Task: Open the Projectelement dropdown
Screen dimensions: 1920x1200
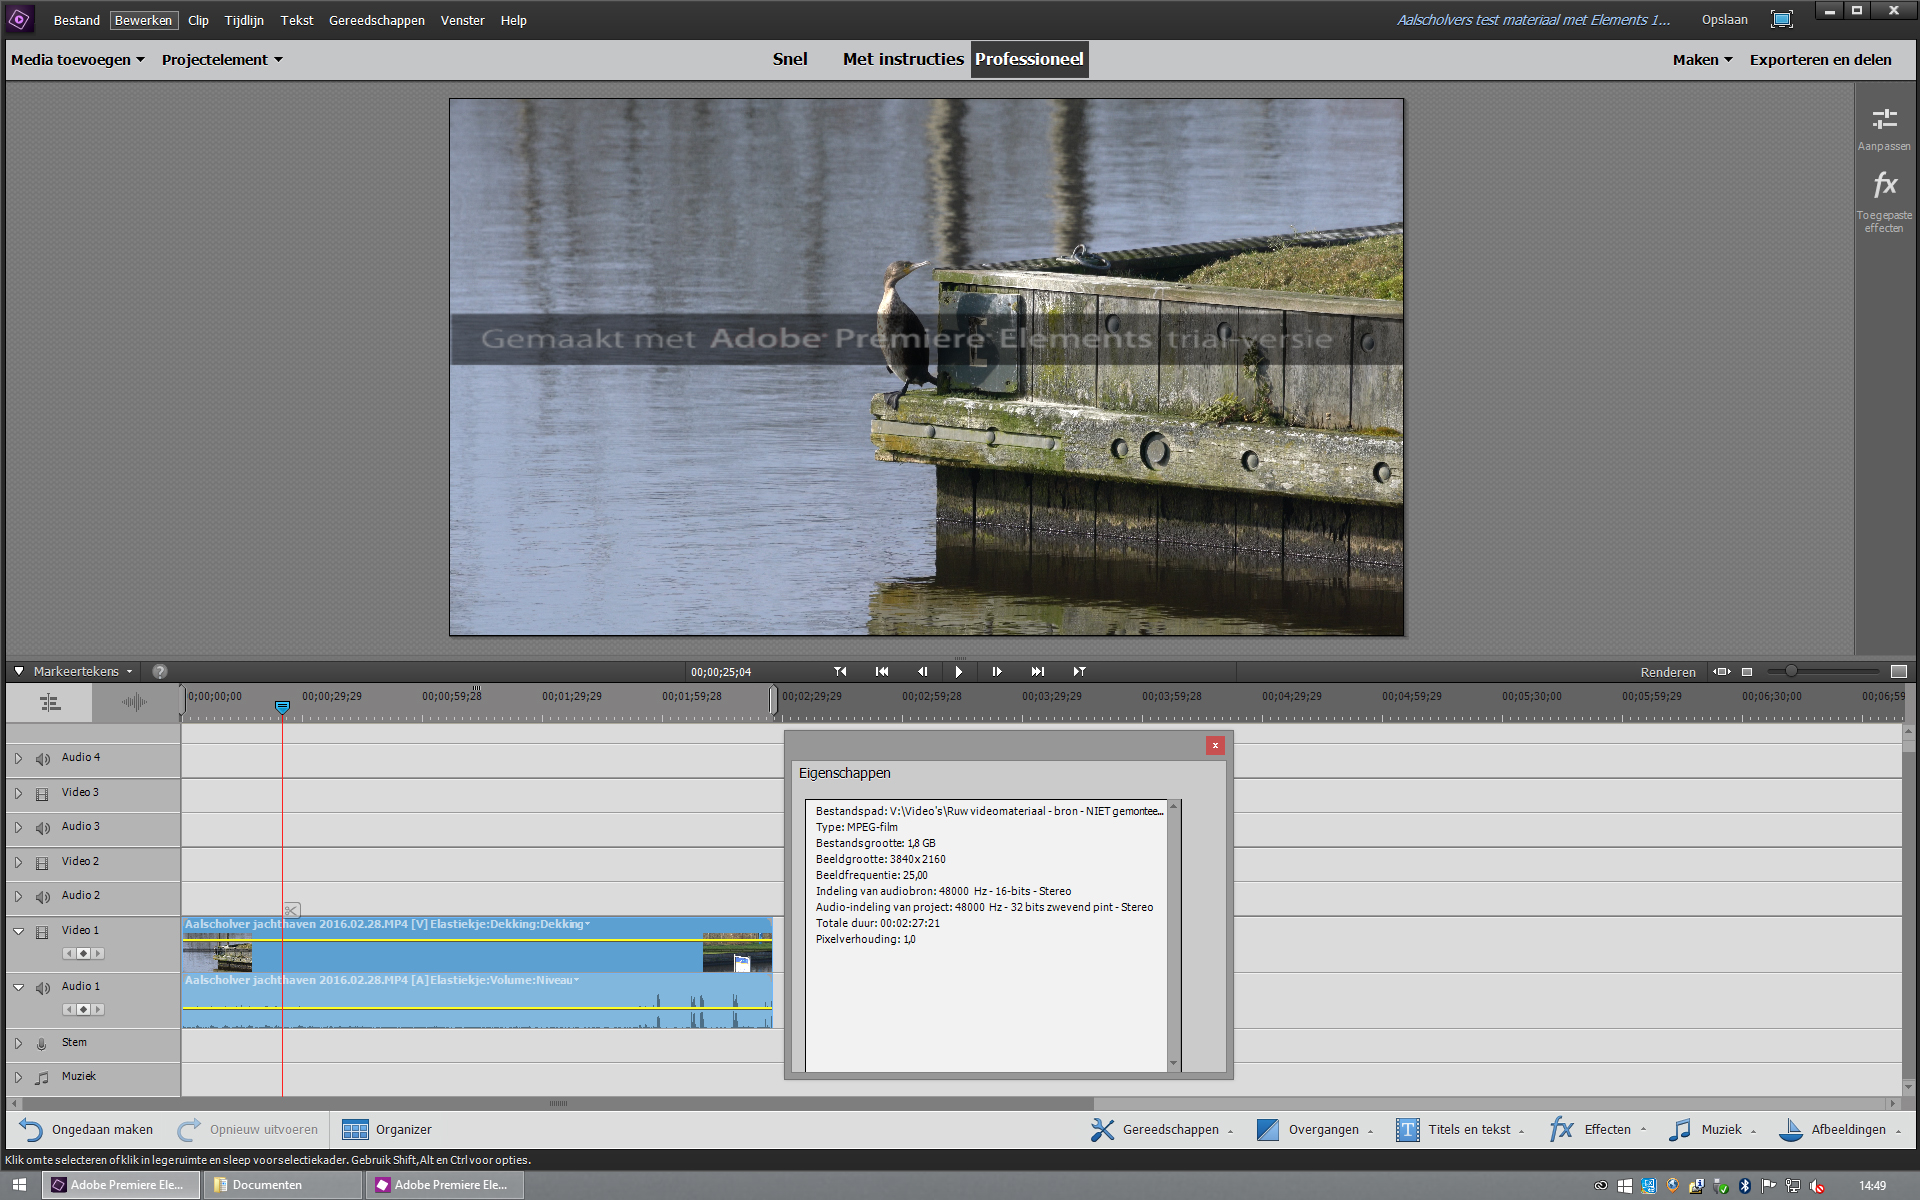Action: pyautogui.click(x=222, y=60)
